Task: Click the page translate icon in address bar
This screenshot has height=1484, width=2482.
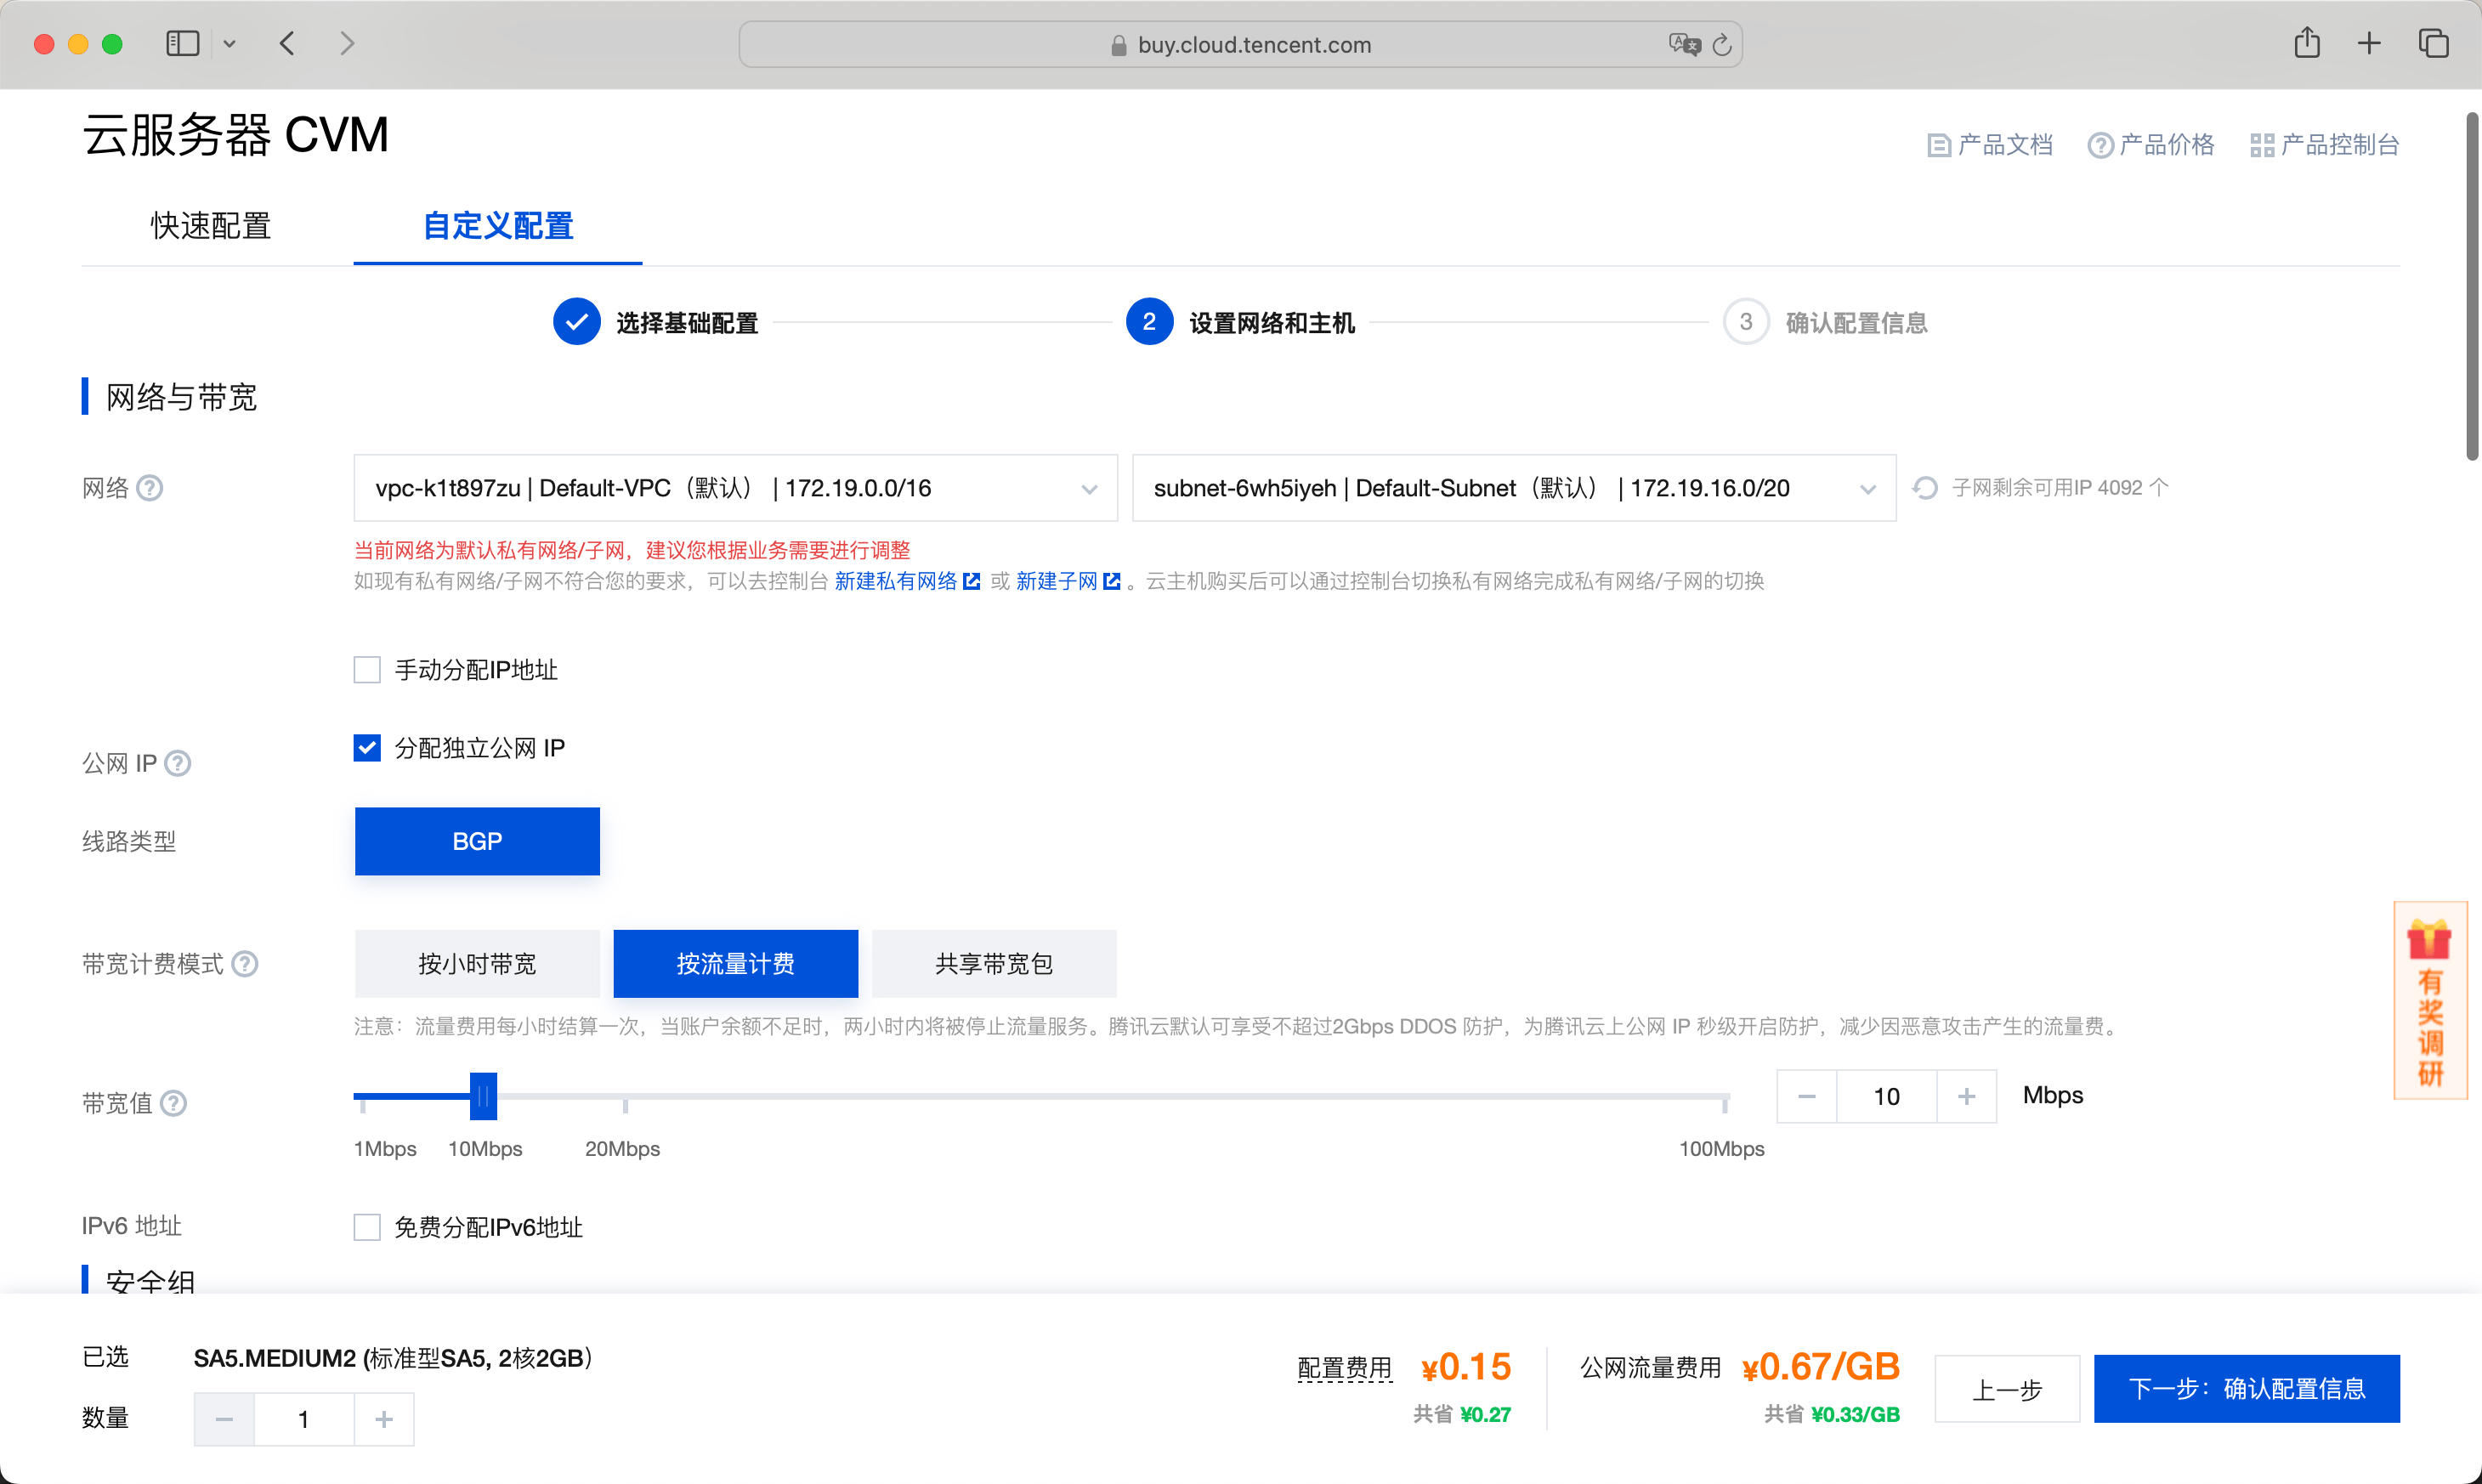Action: (1683, 45)
